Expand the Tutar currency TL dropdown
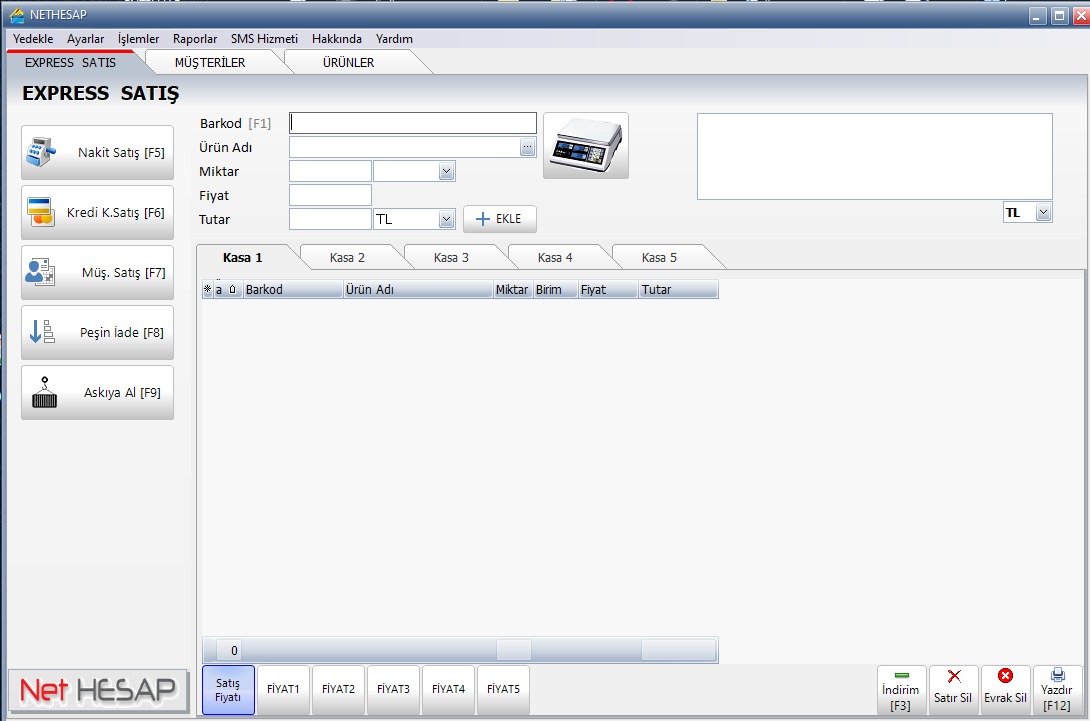Viewport: 1090px width, 721px height. tap(446, 219)
